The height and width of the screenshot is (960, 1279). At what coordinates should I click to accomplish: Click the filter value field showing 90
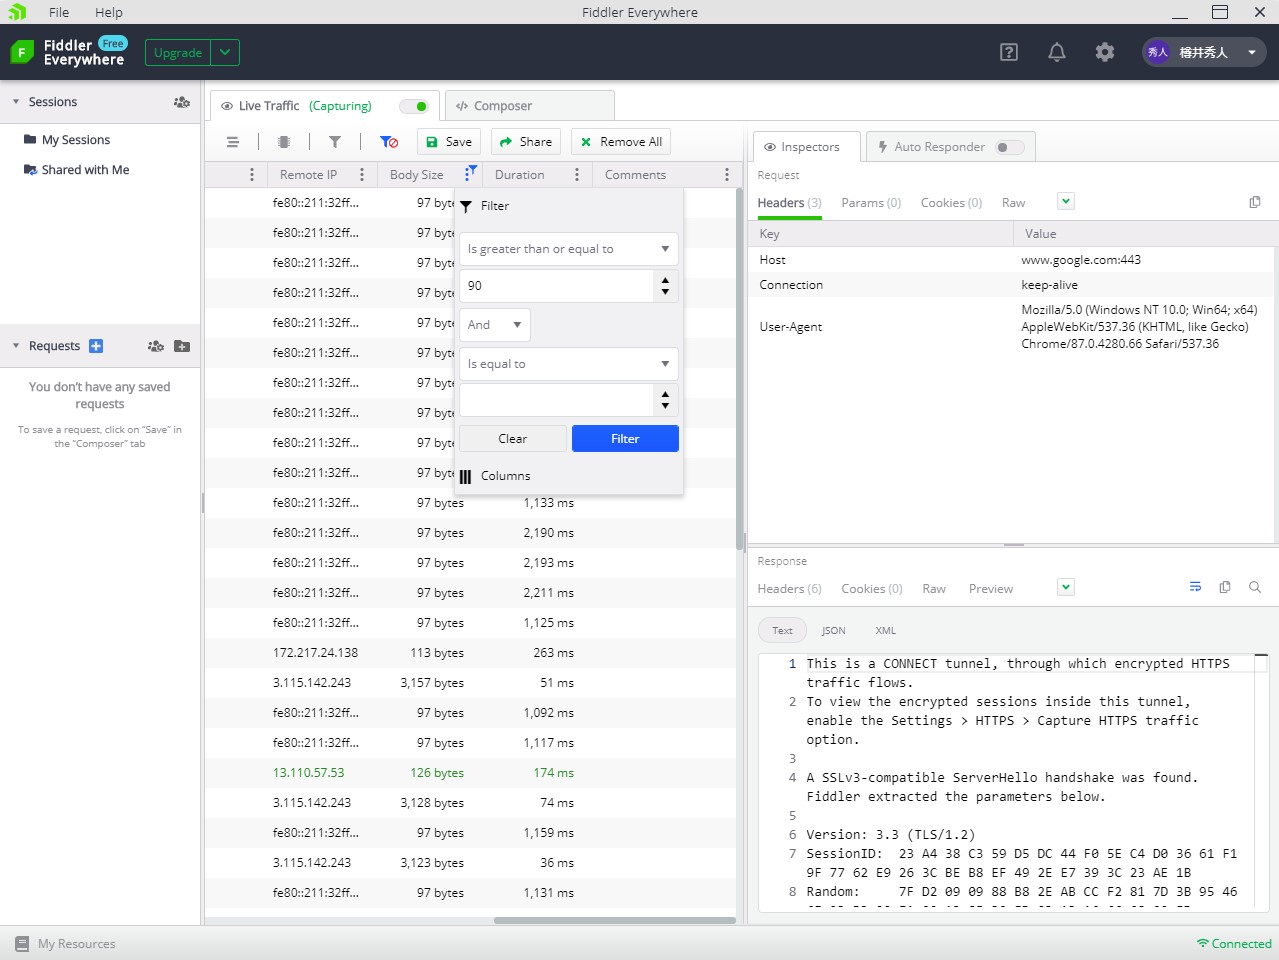coord(556,285)
